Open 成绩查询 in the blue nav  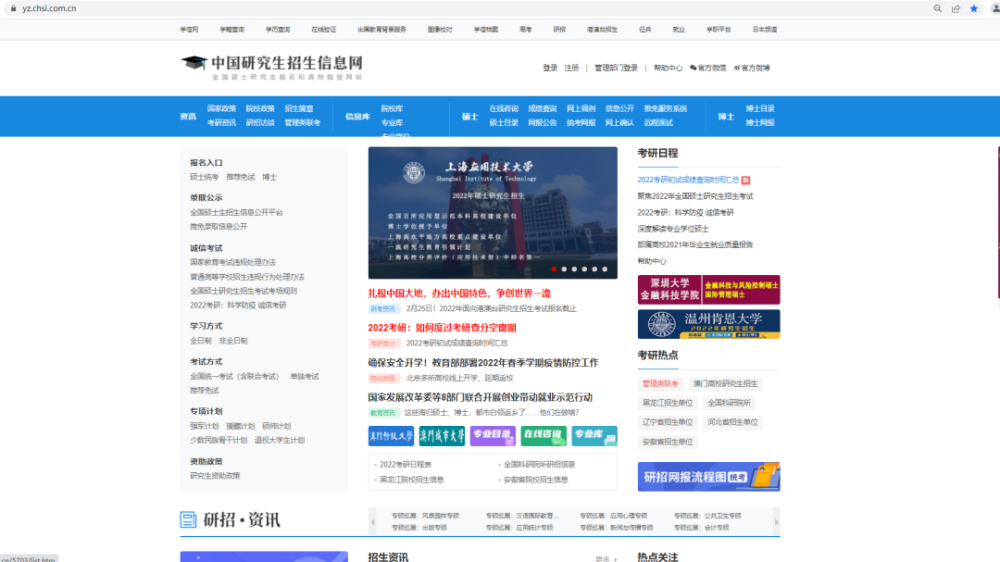click(x=542, y=108)
